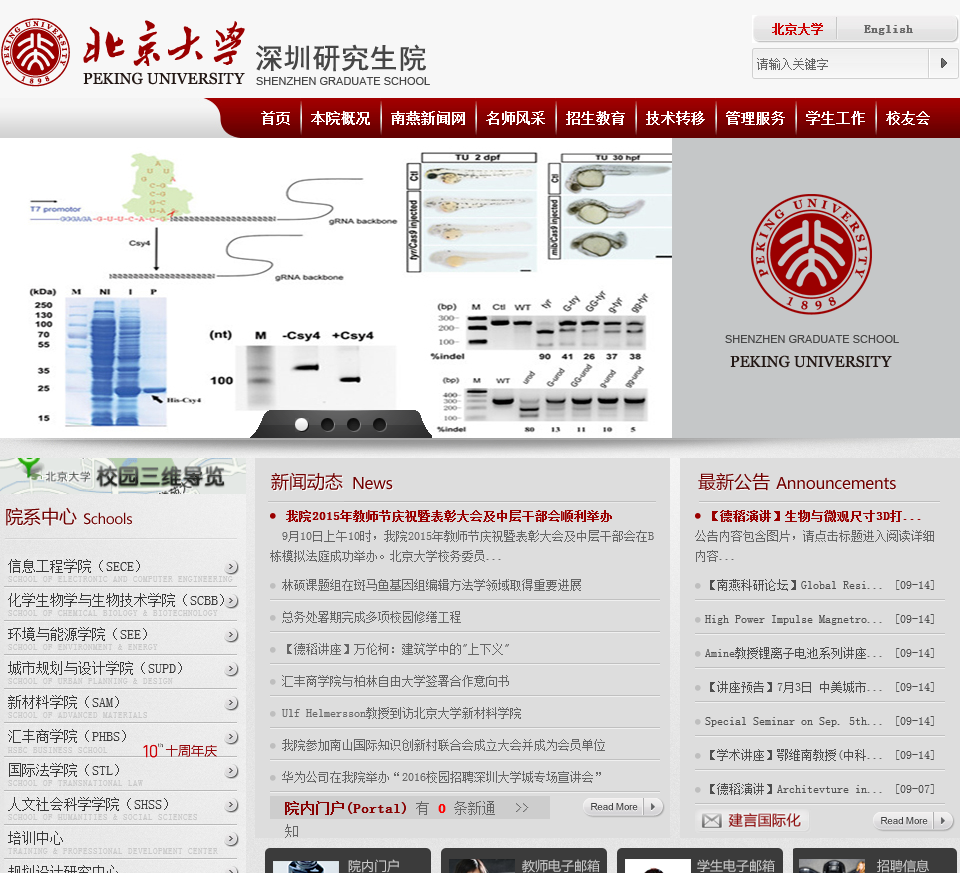The height and width of the screenshot is (873, 960).
Task: Open news 汇丰商学院与柏林自由大学签署合作意向书
Action: pos(396,681)
